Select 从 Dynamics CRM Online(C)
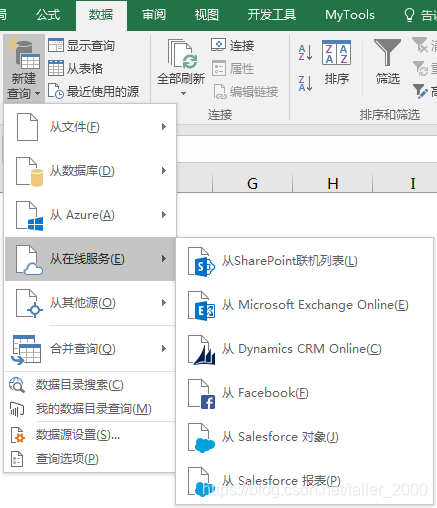 tap(304, 349)
